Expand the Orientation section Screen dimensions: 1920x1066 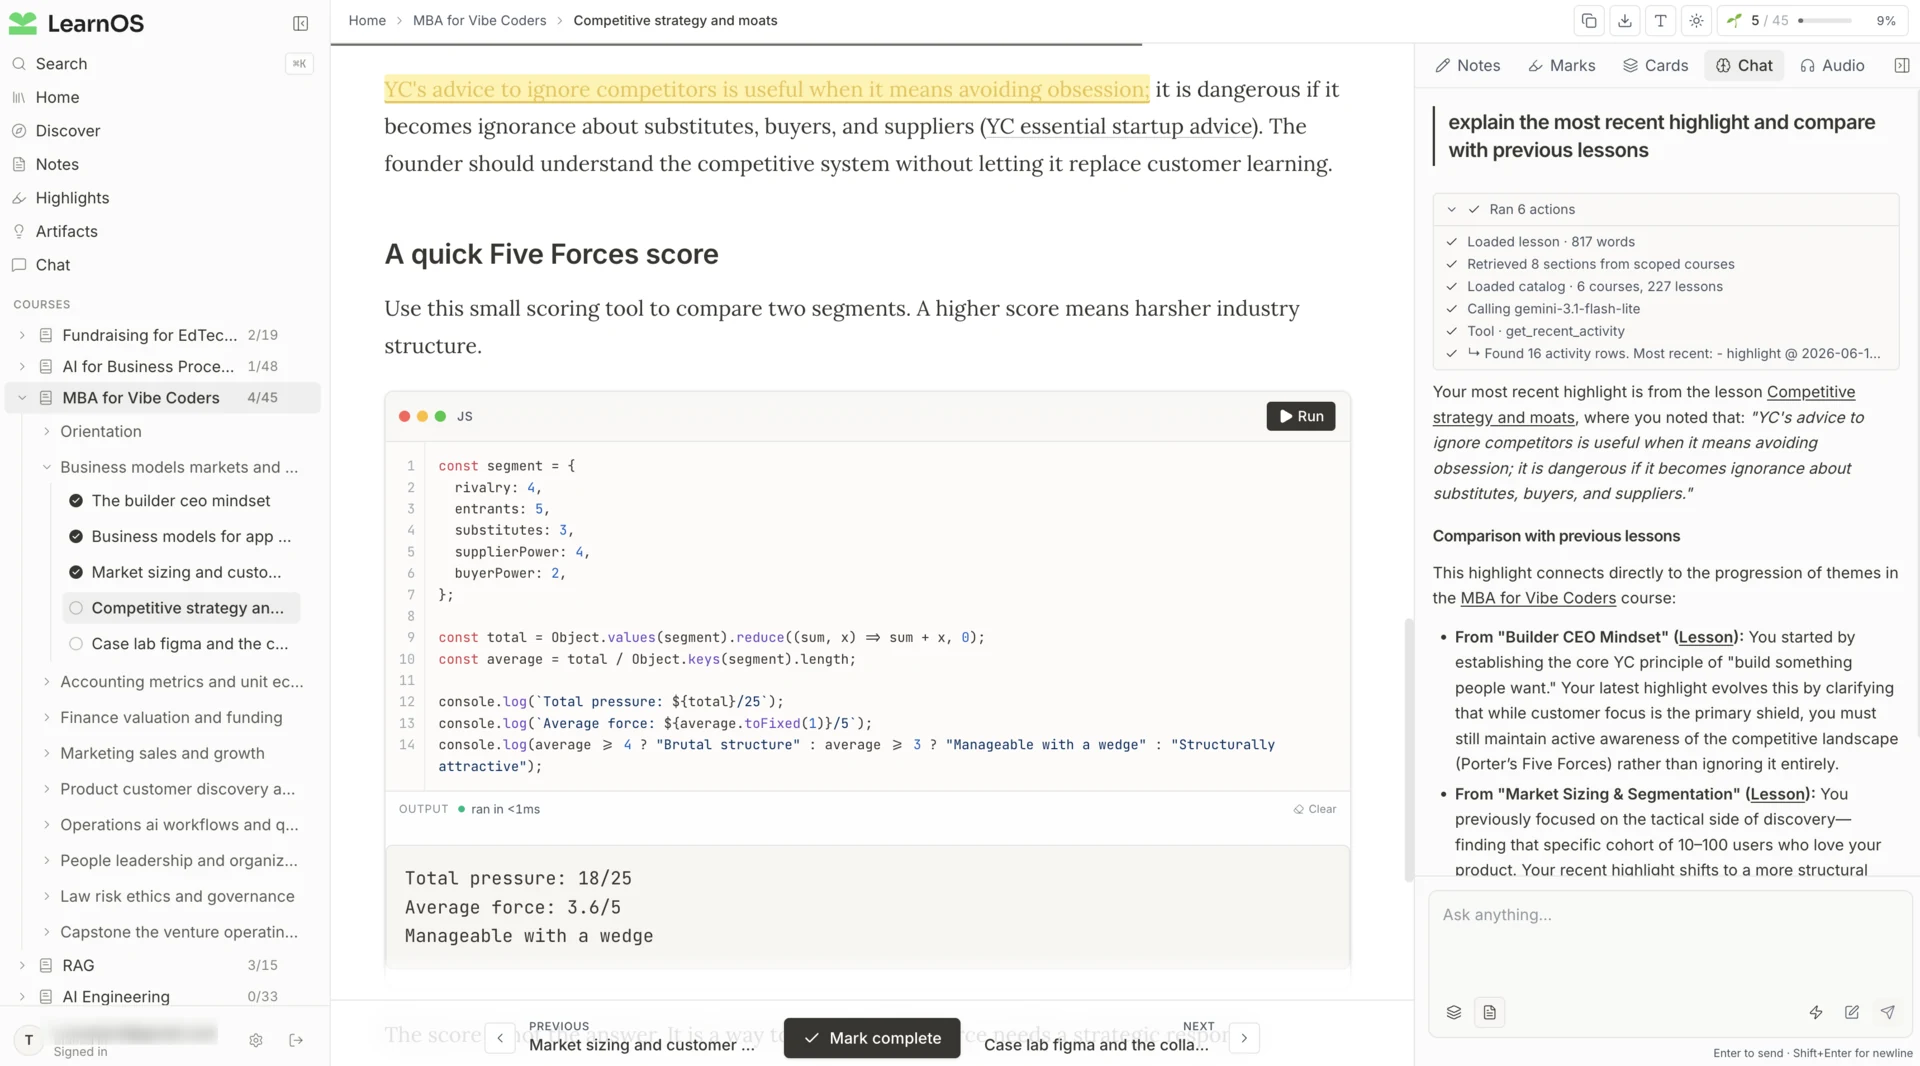(46, 431)
